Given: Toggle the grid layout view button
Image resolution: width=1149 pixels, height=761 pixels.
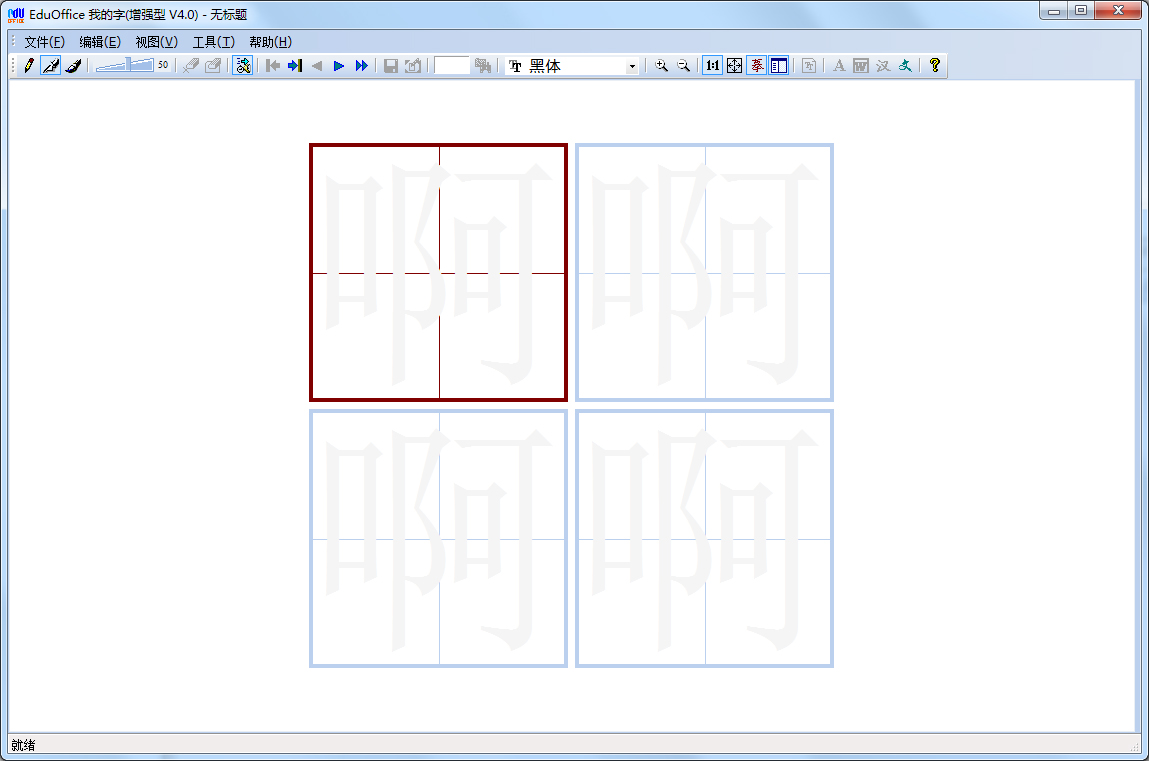Looking at the screenshot, I should pos(780,65).
